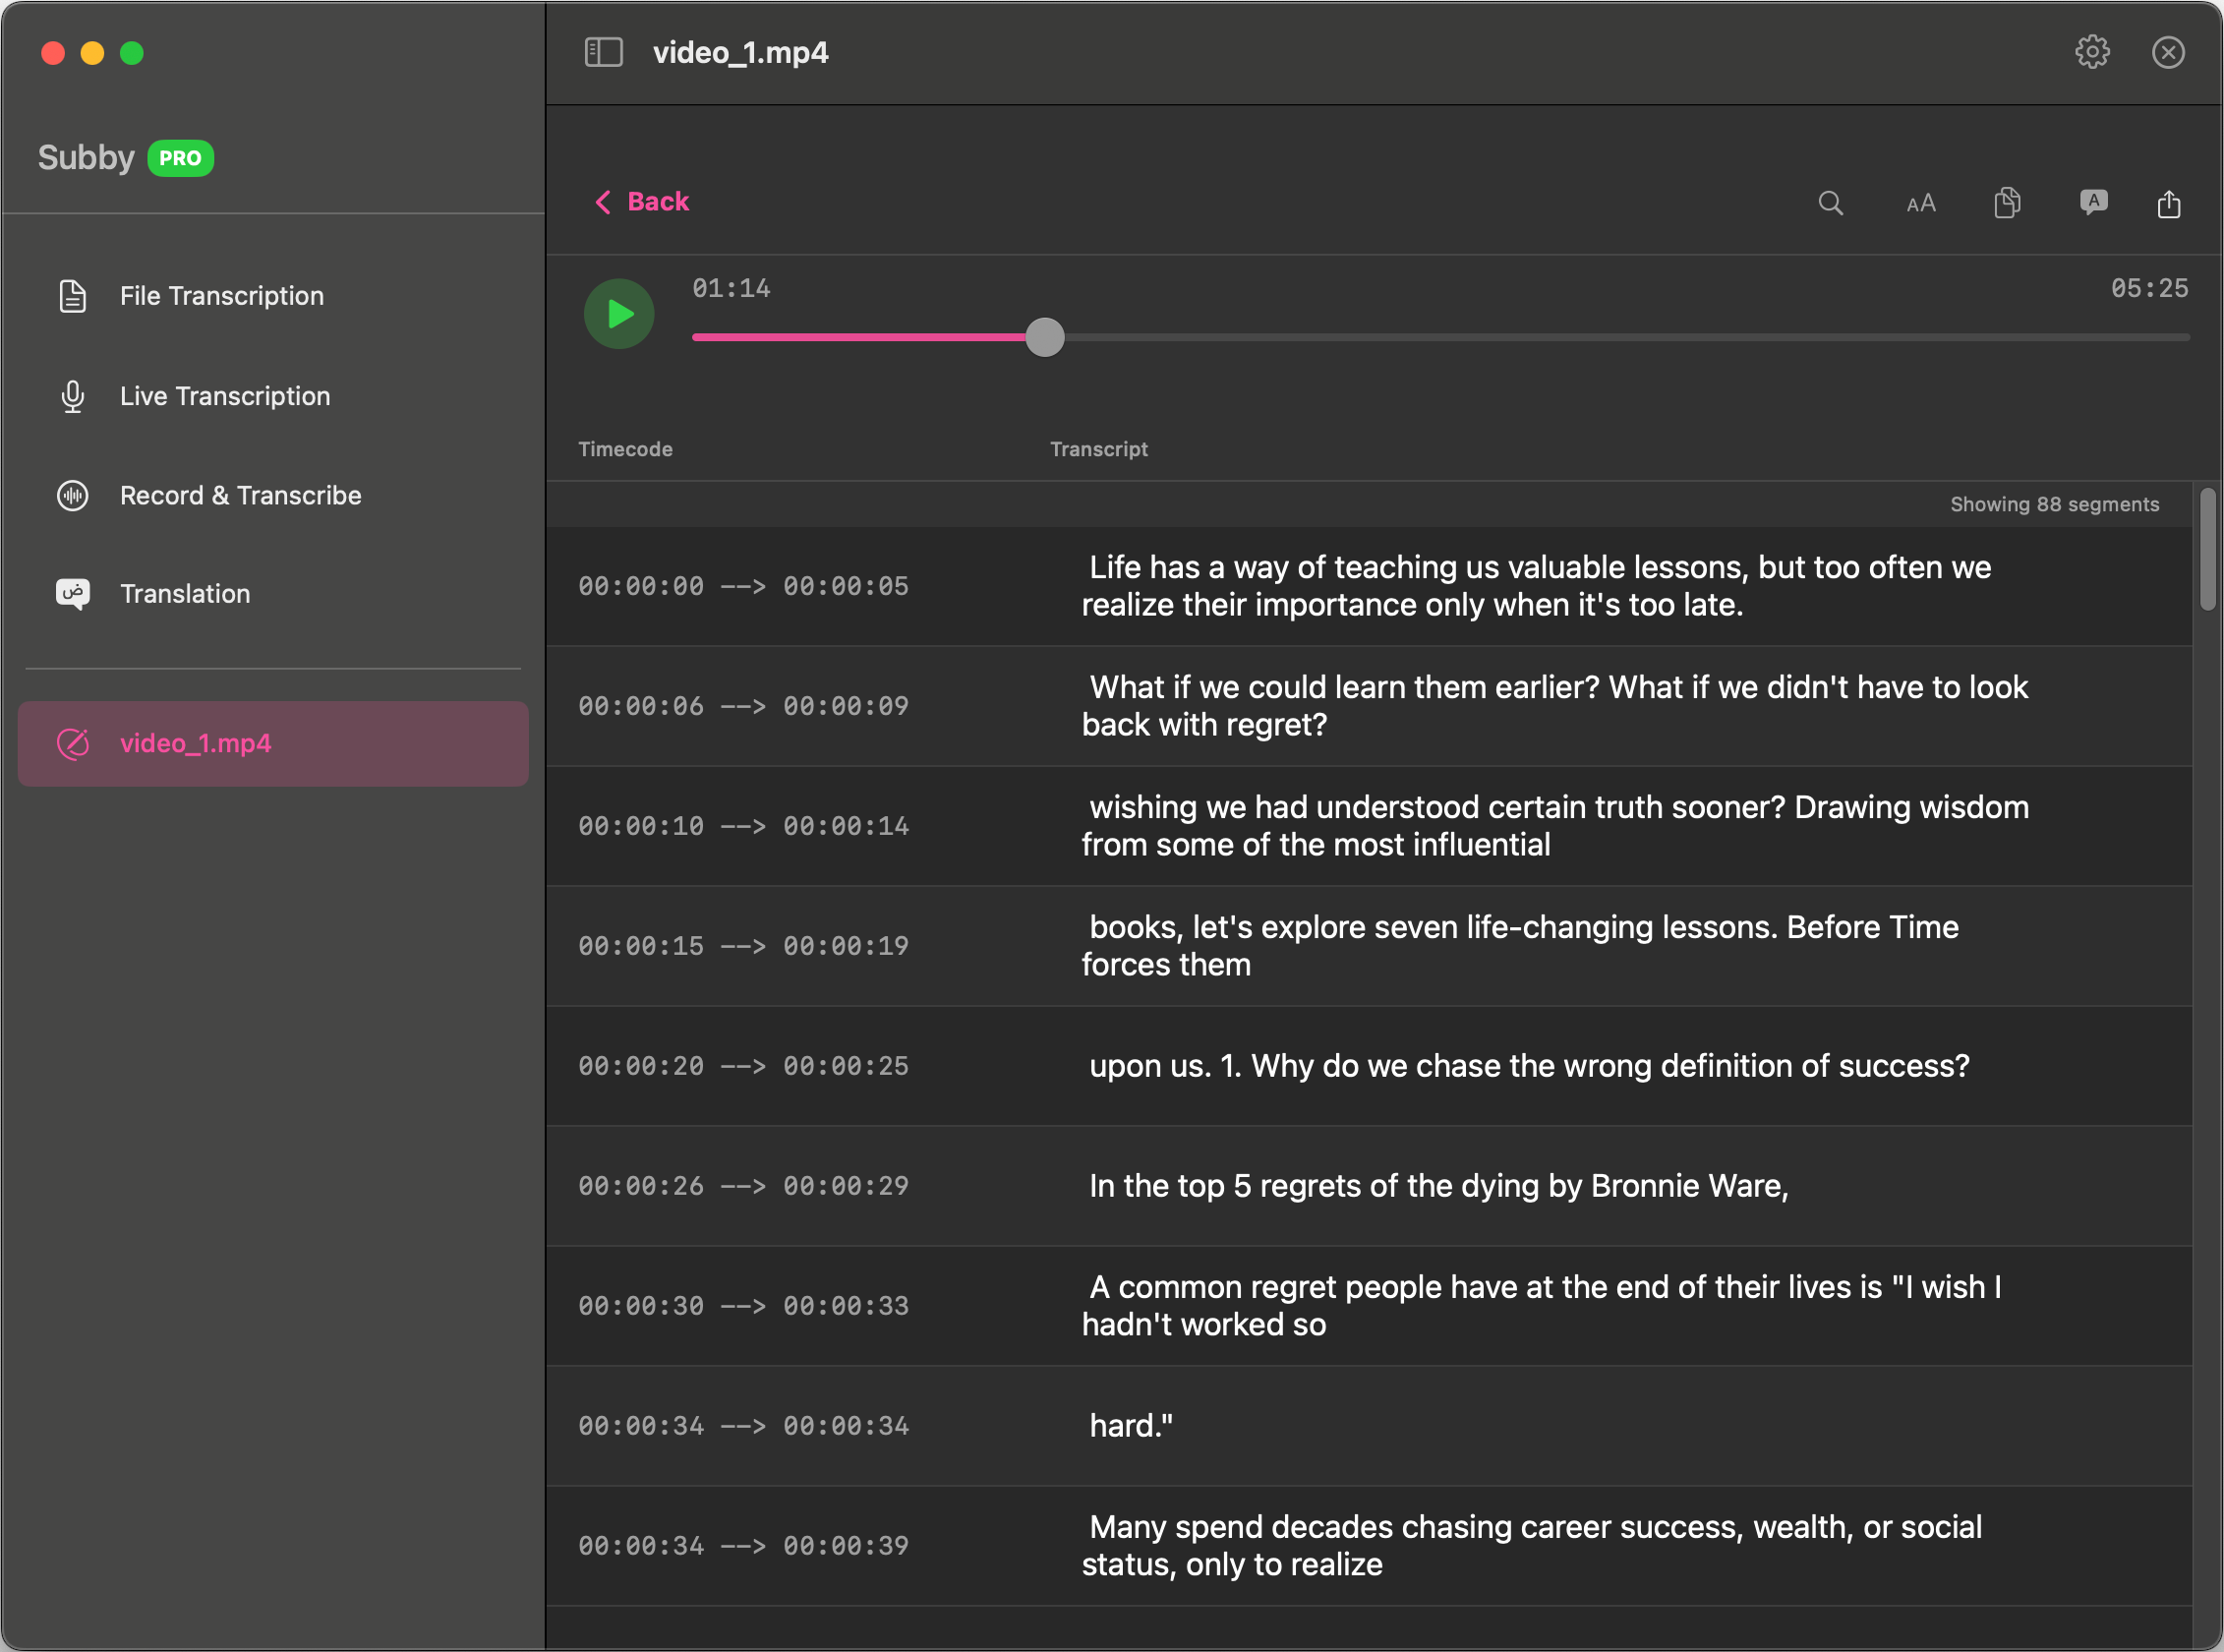The height and width of the screenshot is (1652, 2224).
Task: Switch to the Live Transcription section
Action: pyautogui.click(x=224, y=396)
